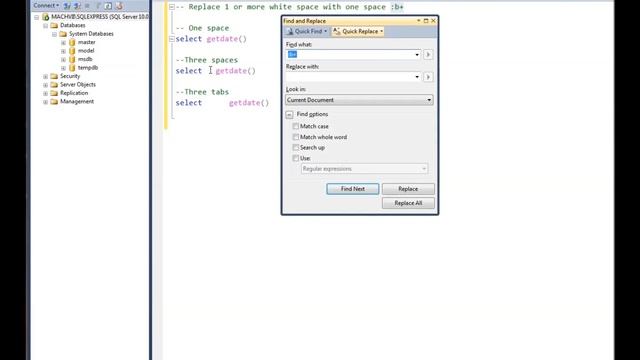
Task: Collapse the Databases folder node
Action: click(45, 26)
